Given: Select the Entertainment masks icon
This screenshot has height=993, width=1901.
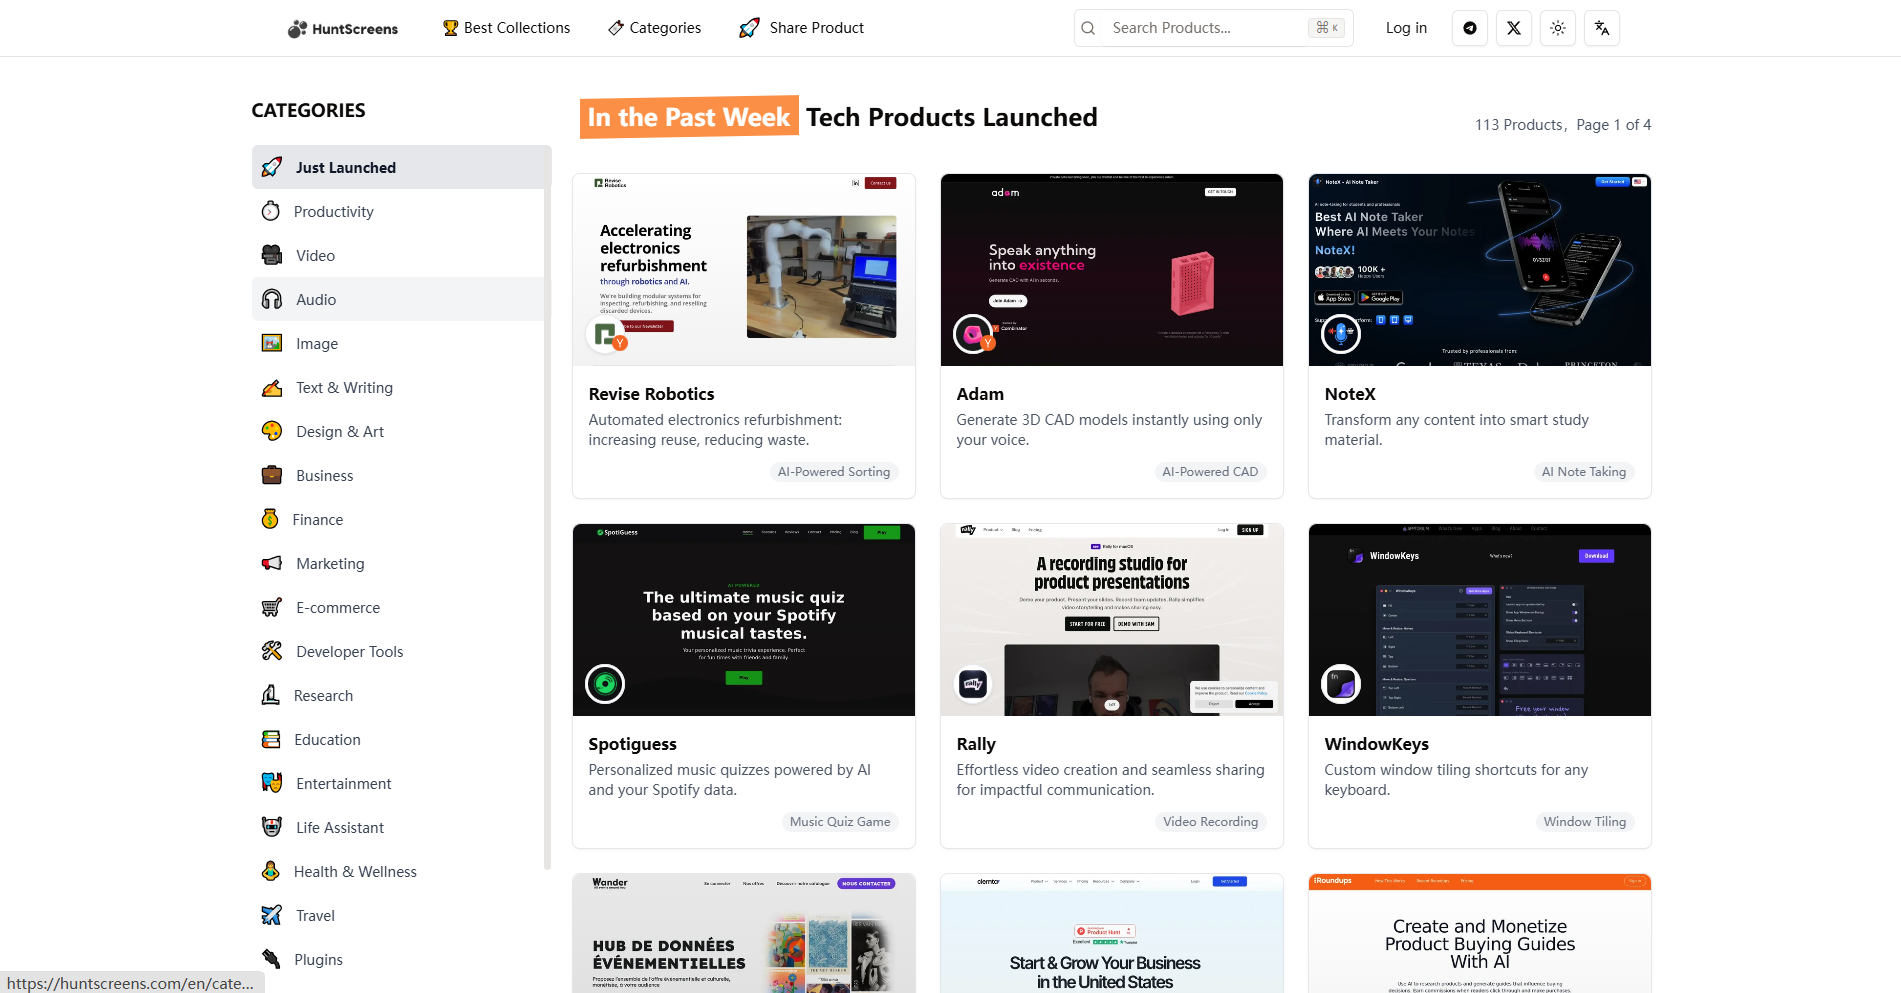Looking at the screenshot, I should (x=272, y=783).
